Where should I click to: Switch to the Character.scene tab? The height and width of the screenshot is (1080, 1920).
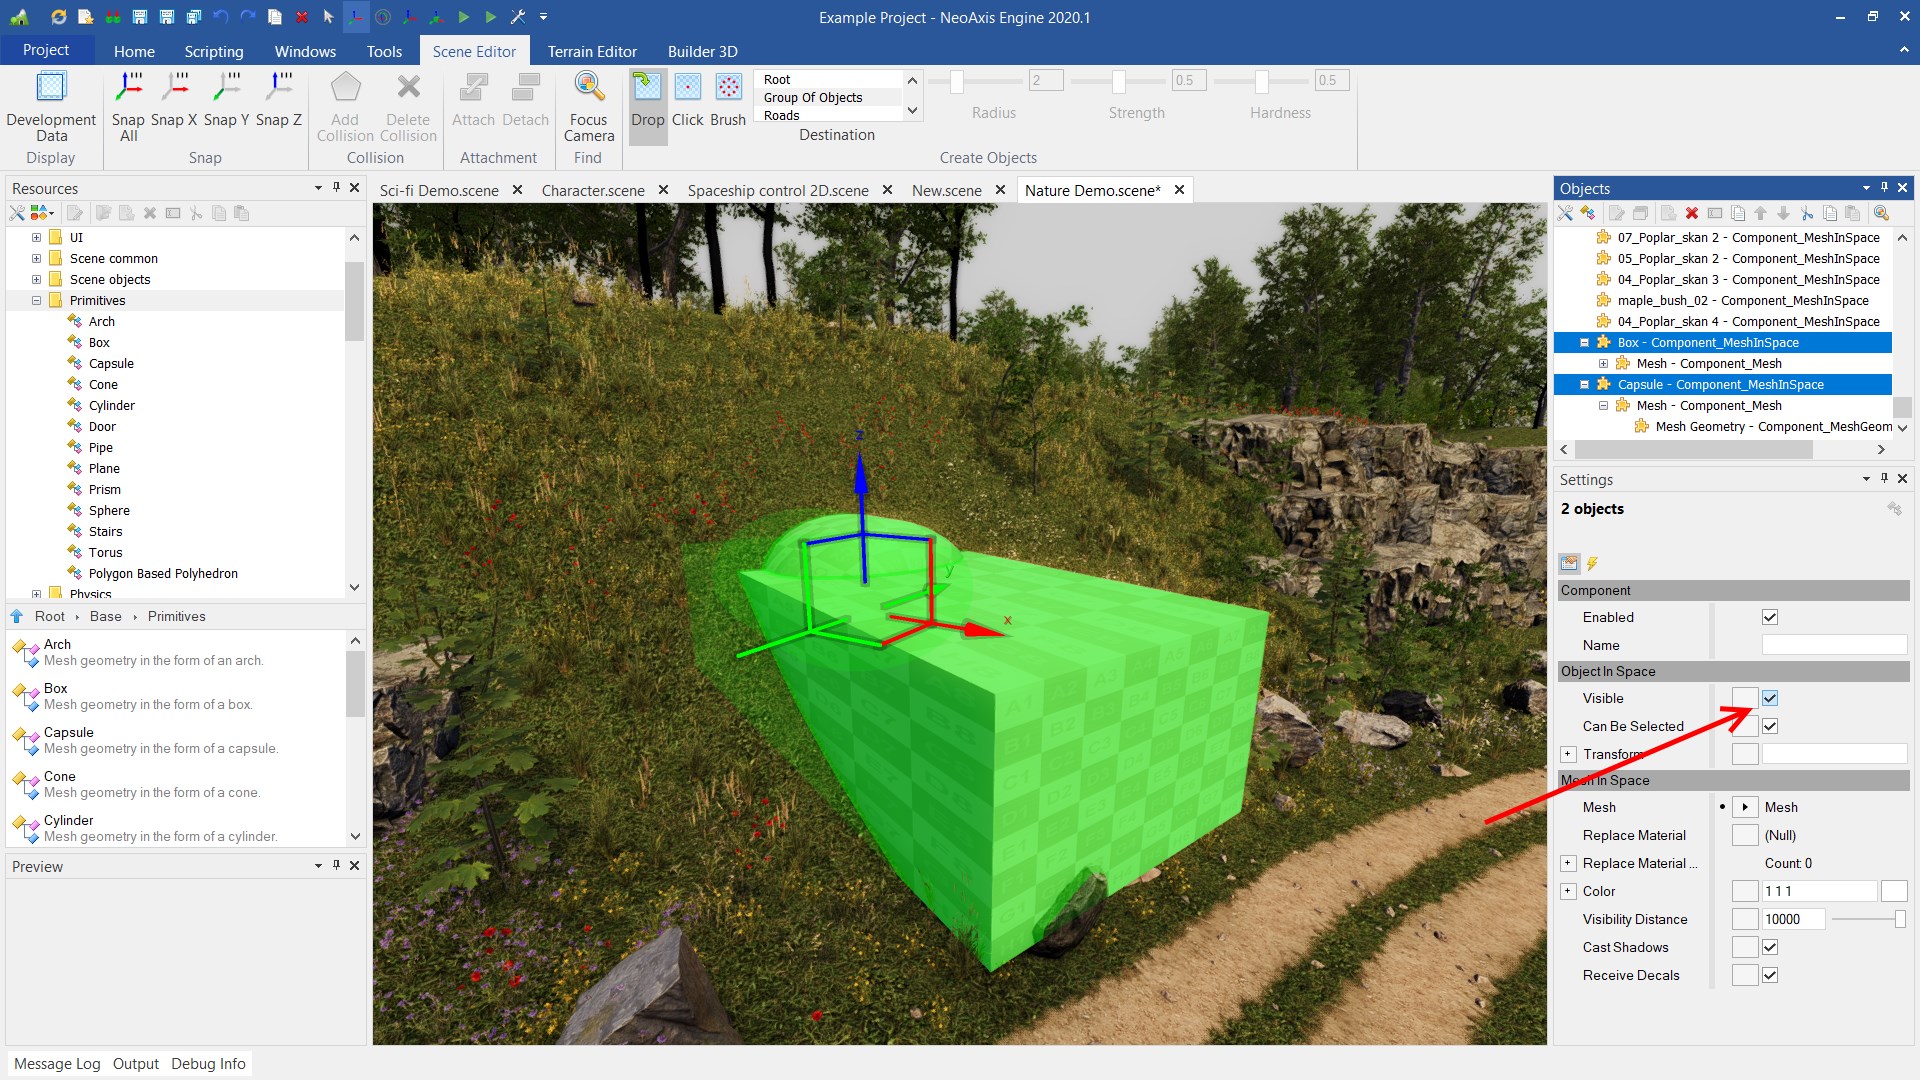pyautogui.click(x=592, y=190)
